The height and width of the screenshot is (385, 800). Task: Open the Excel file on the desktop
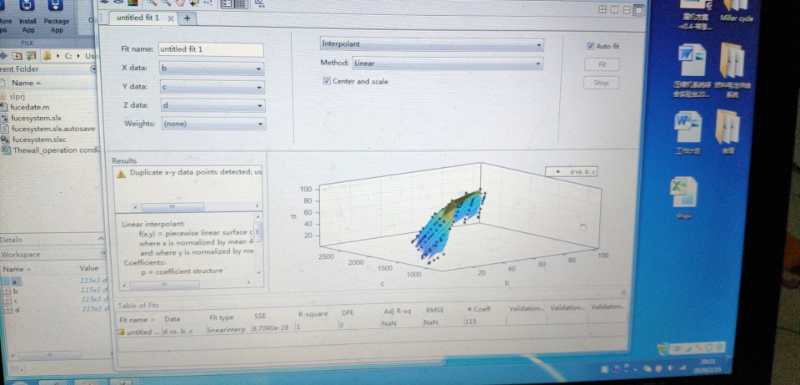(x=684, y=192)
